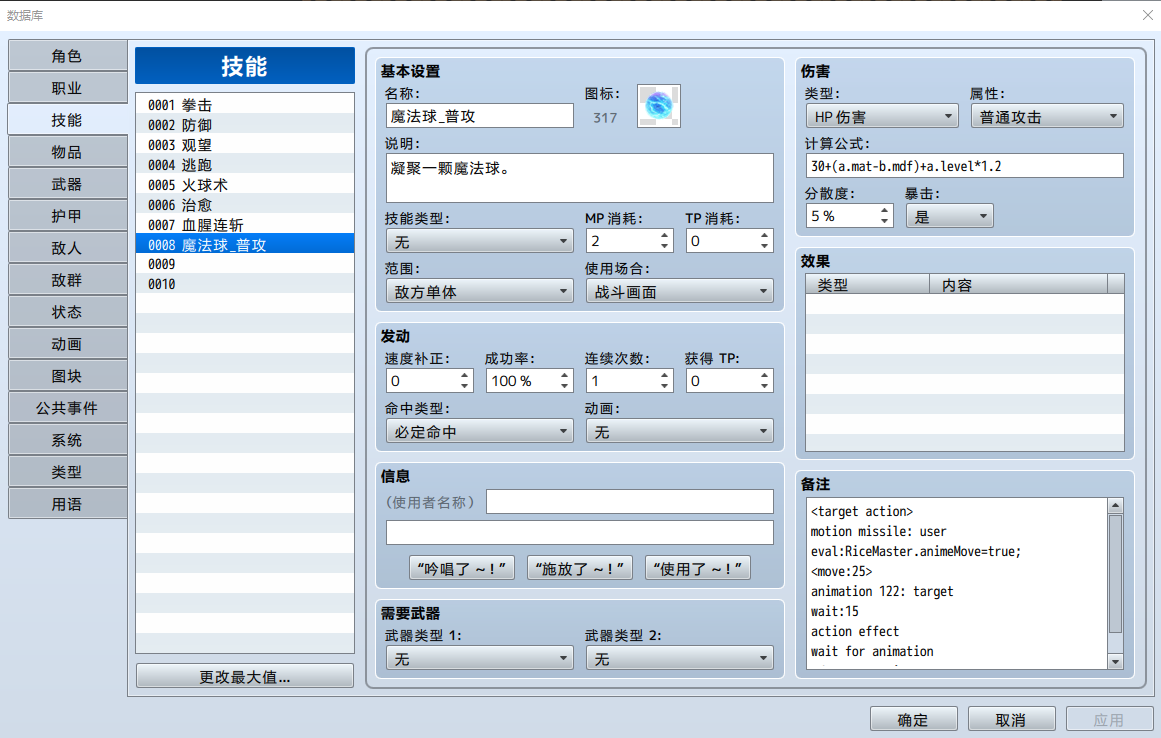Decrease the 分散度 value
Image resolution: width=1161 pixels, height=738 pixels.
tap(884, 221)
